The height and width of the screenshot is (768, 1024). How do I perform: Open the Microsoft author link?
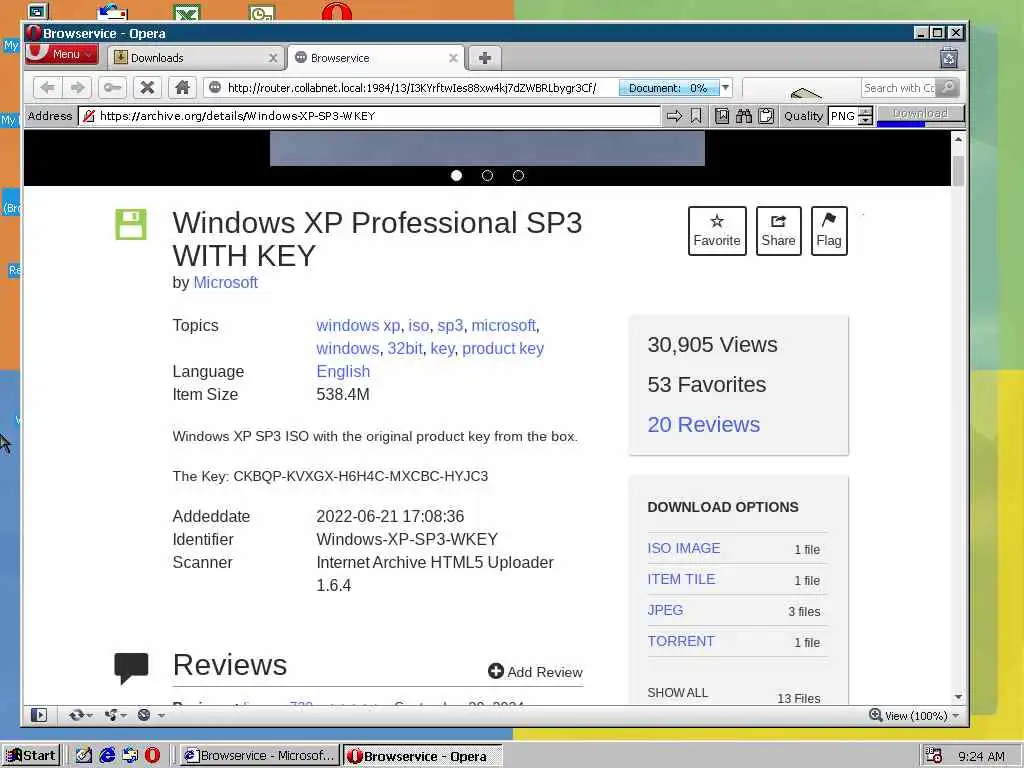[x=225, y=282]
